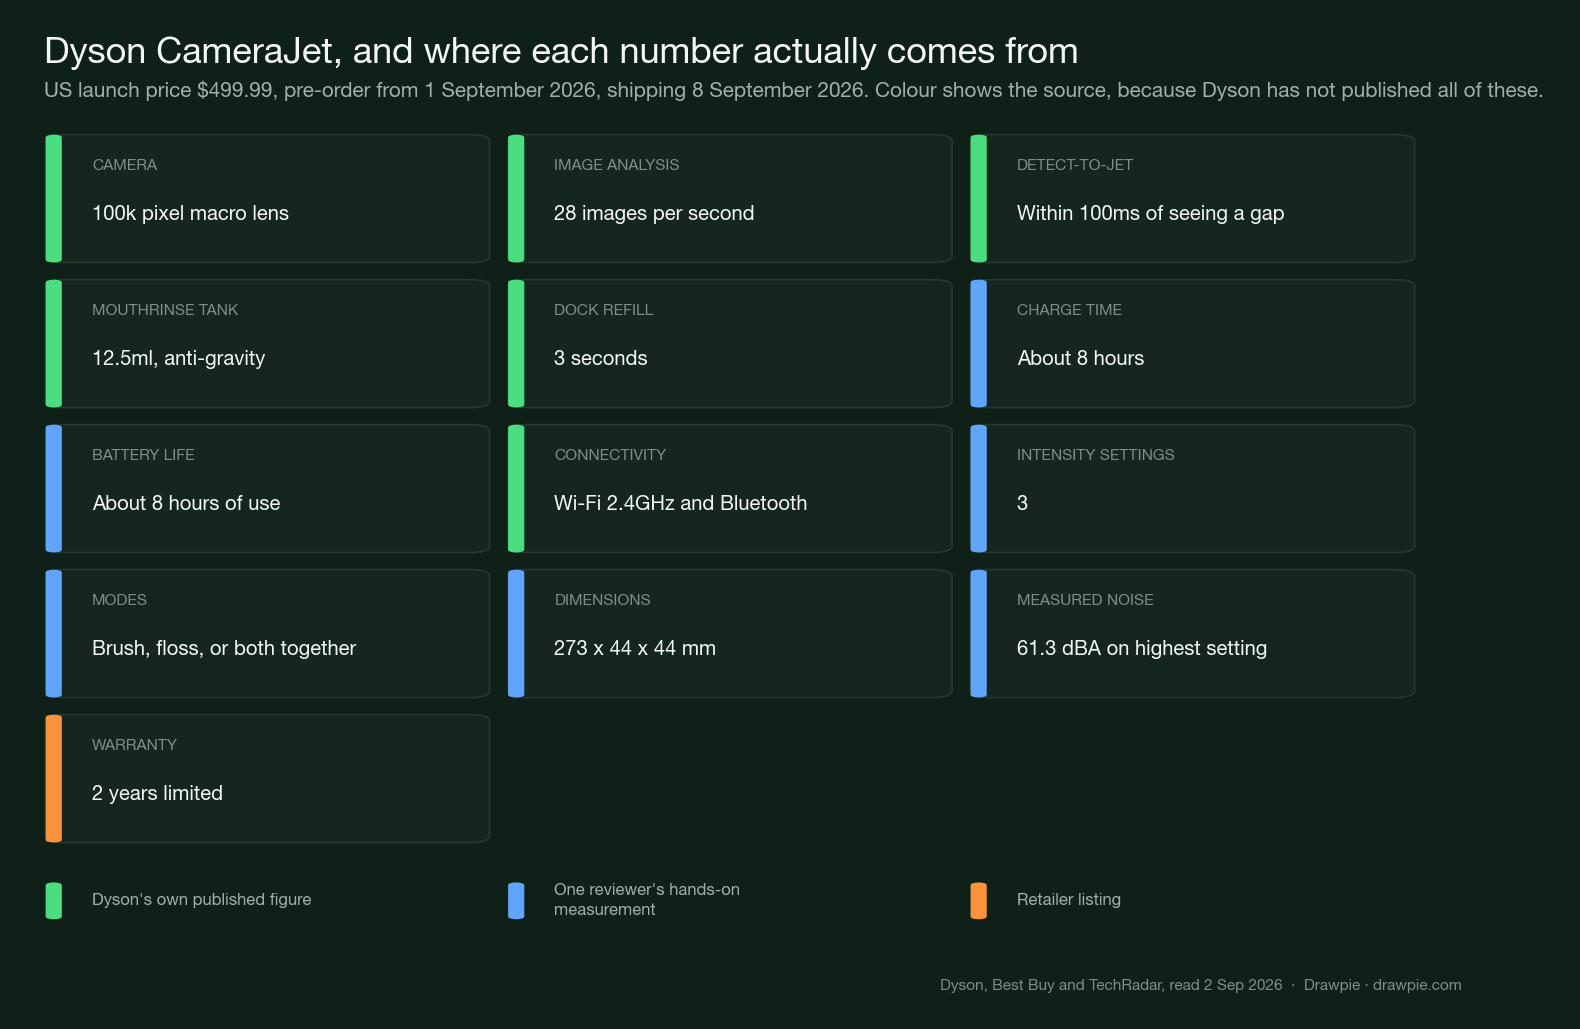Select the value 'About 8 hours of use'
1580x1029 pixels.
click(186, 503)
